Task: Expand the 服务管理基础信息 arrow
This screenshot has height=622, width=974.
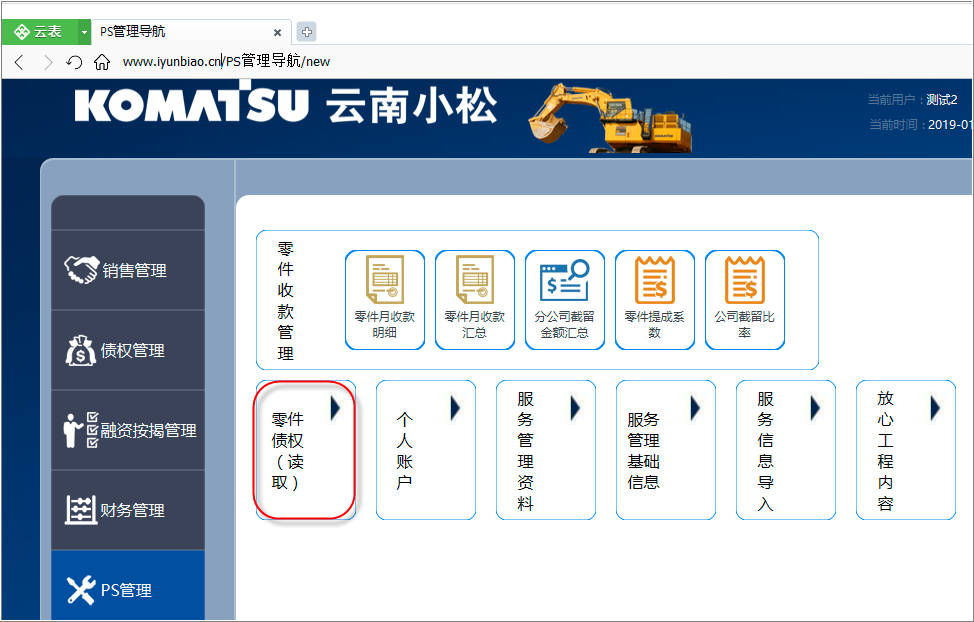Action: (x=695, y=408)
